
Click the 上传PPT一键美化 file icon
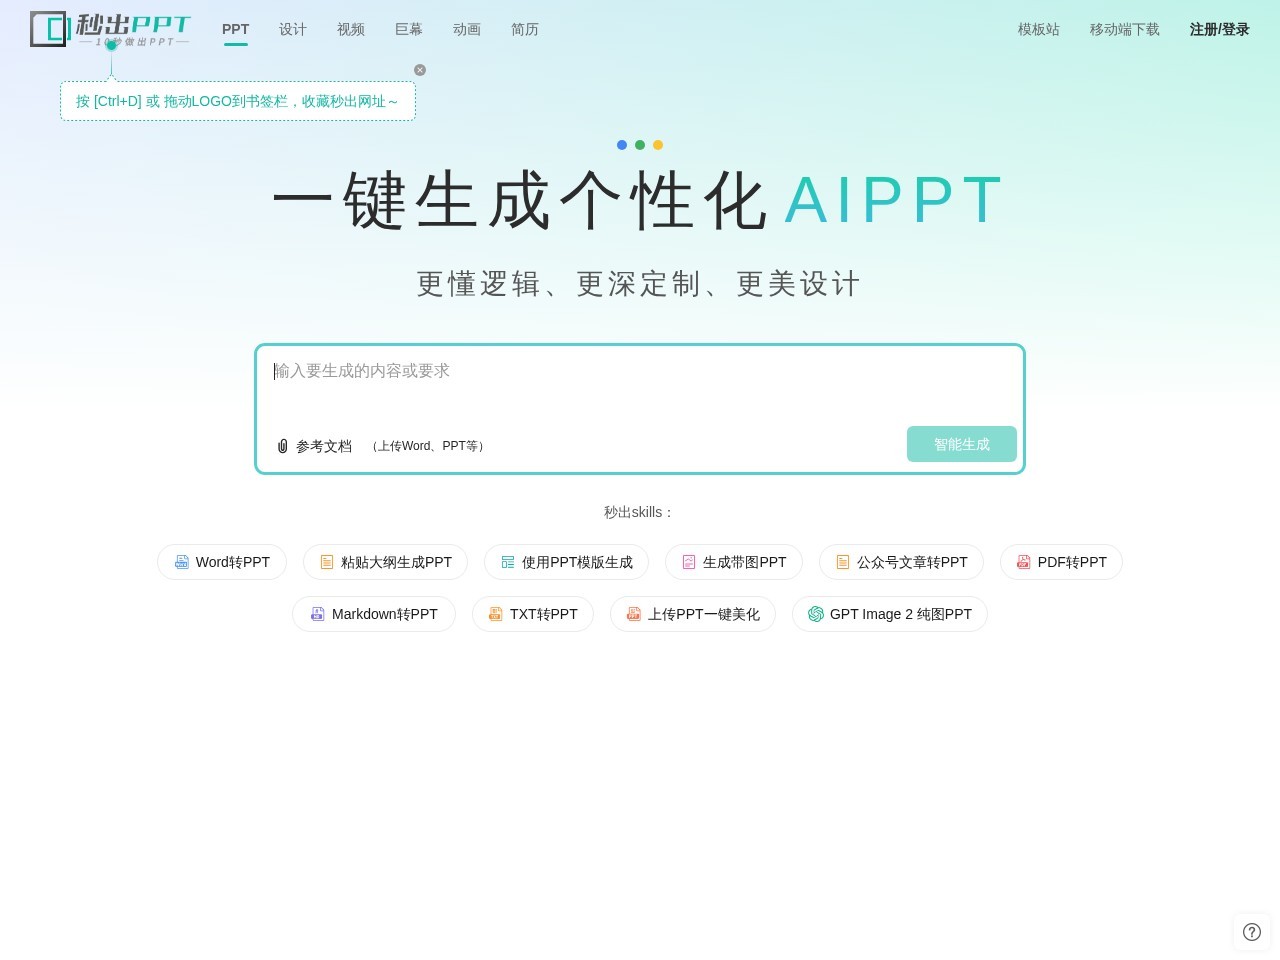(x=633, y=614)
